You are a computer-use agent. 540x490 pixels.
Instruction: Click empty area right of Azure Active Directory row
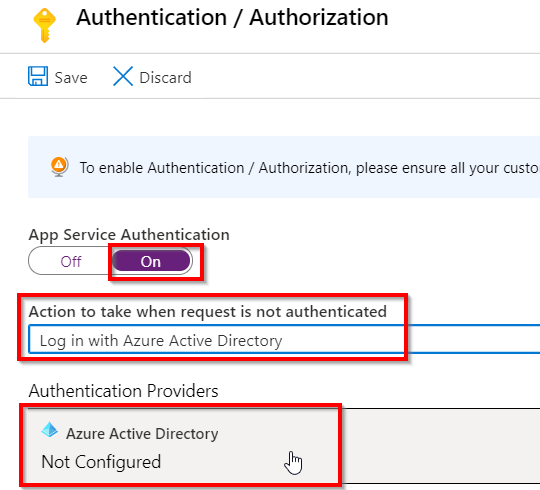441,446
